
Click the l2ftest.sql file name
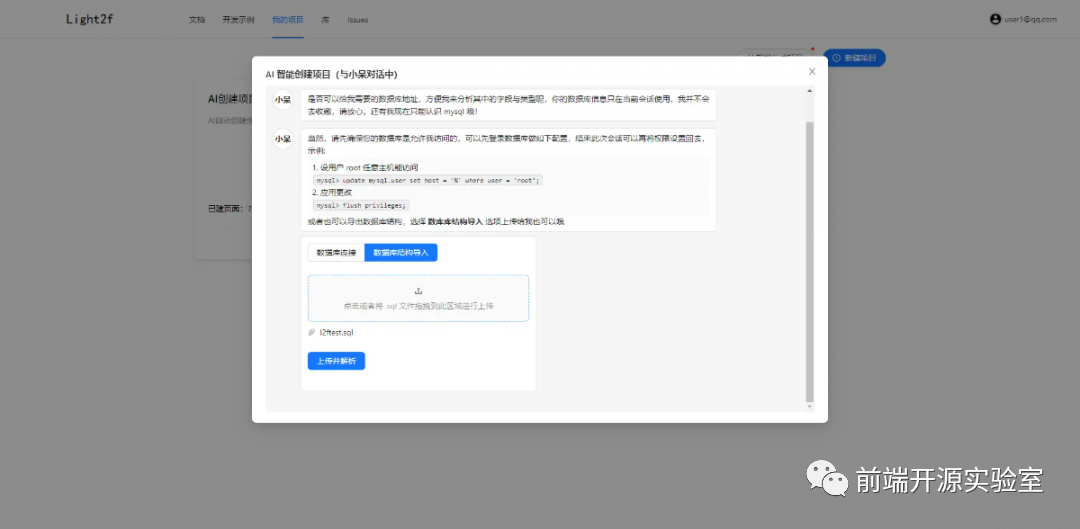(x=336, y=332)
